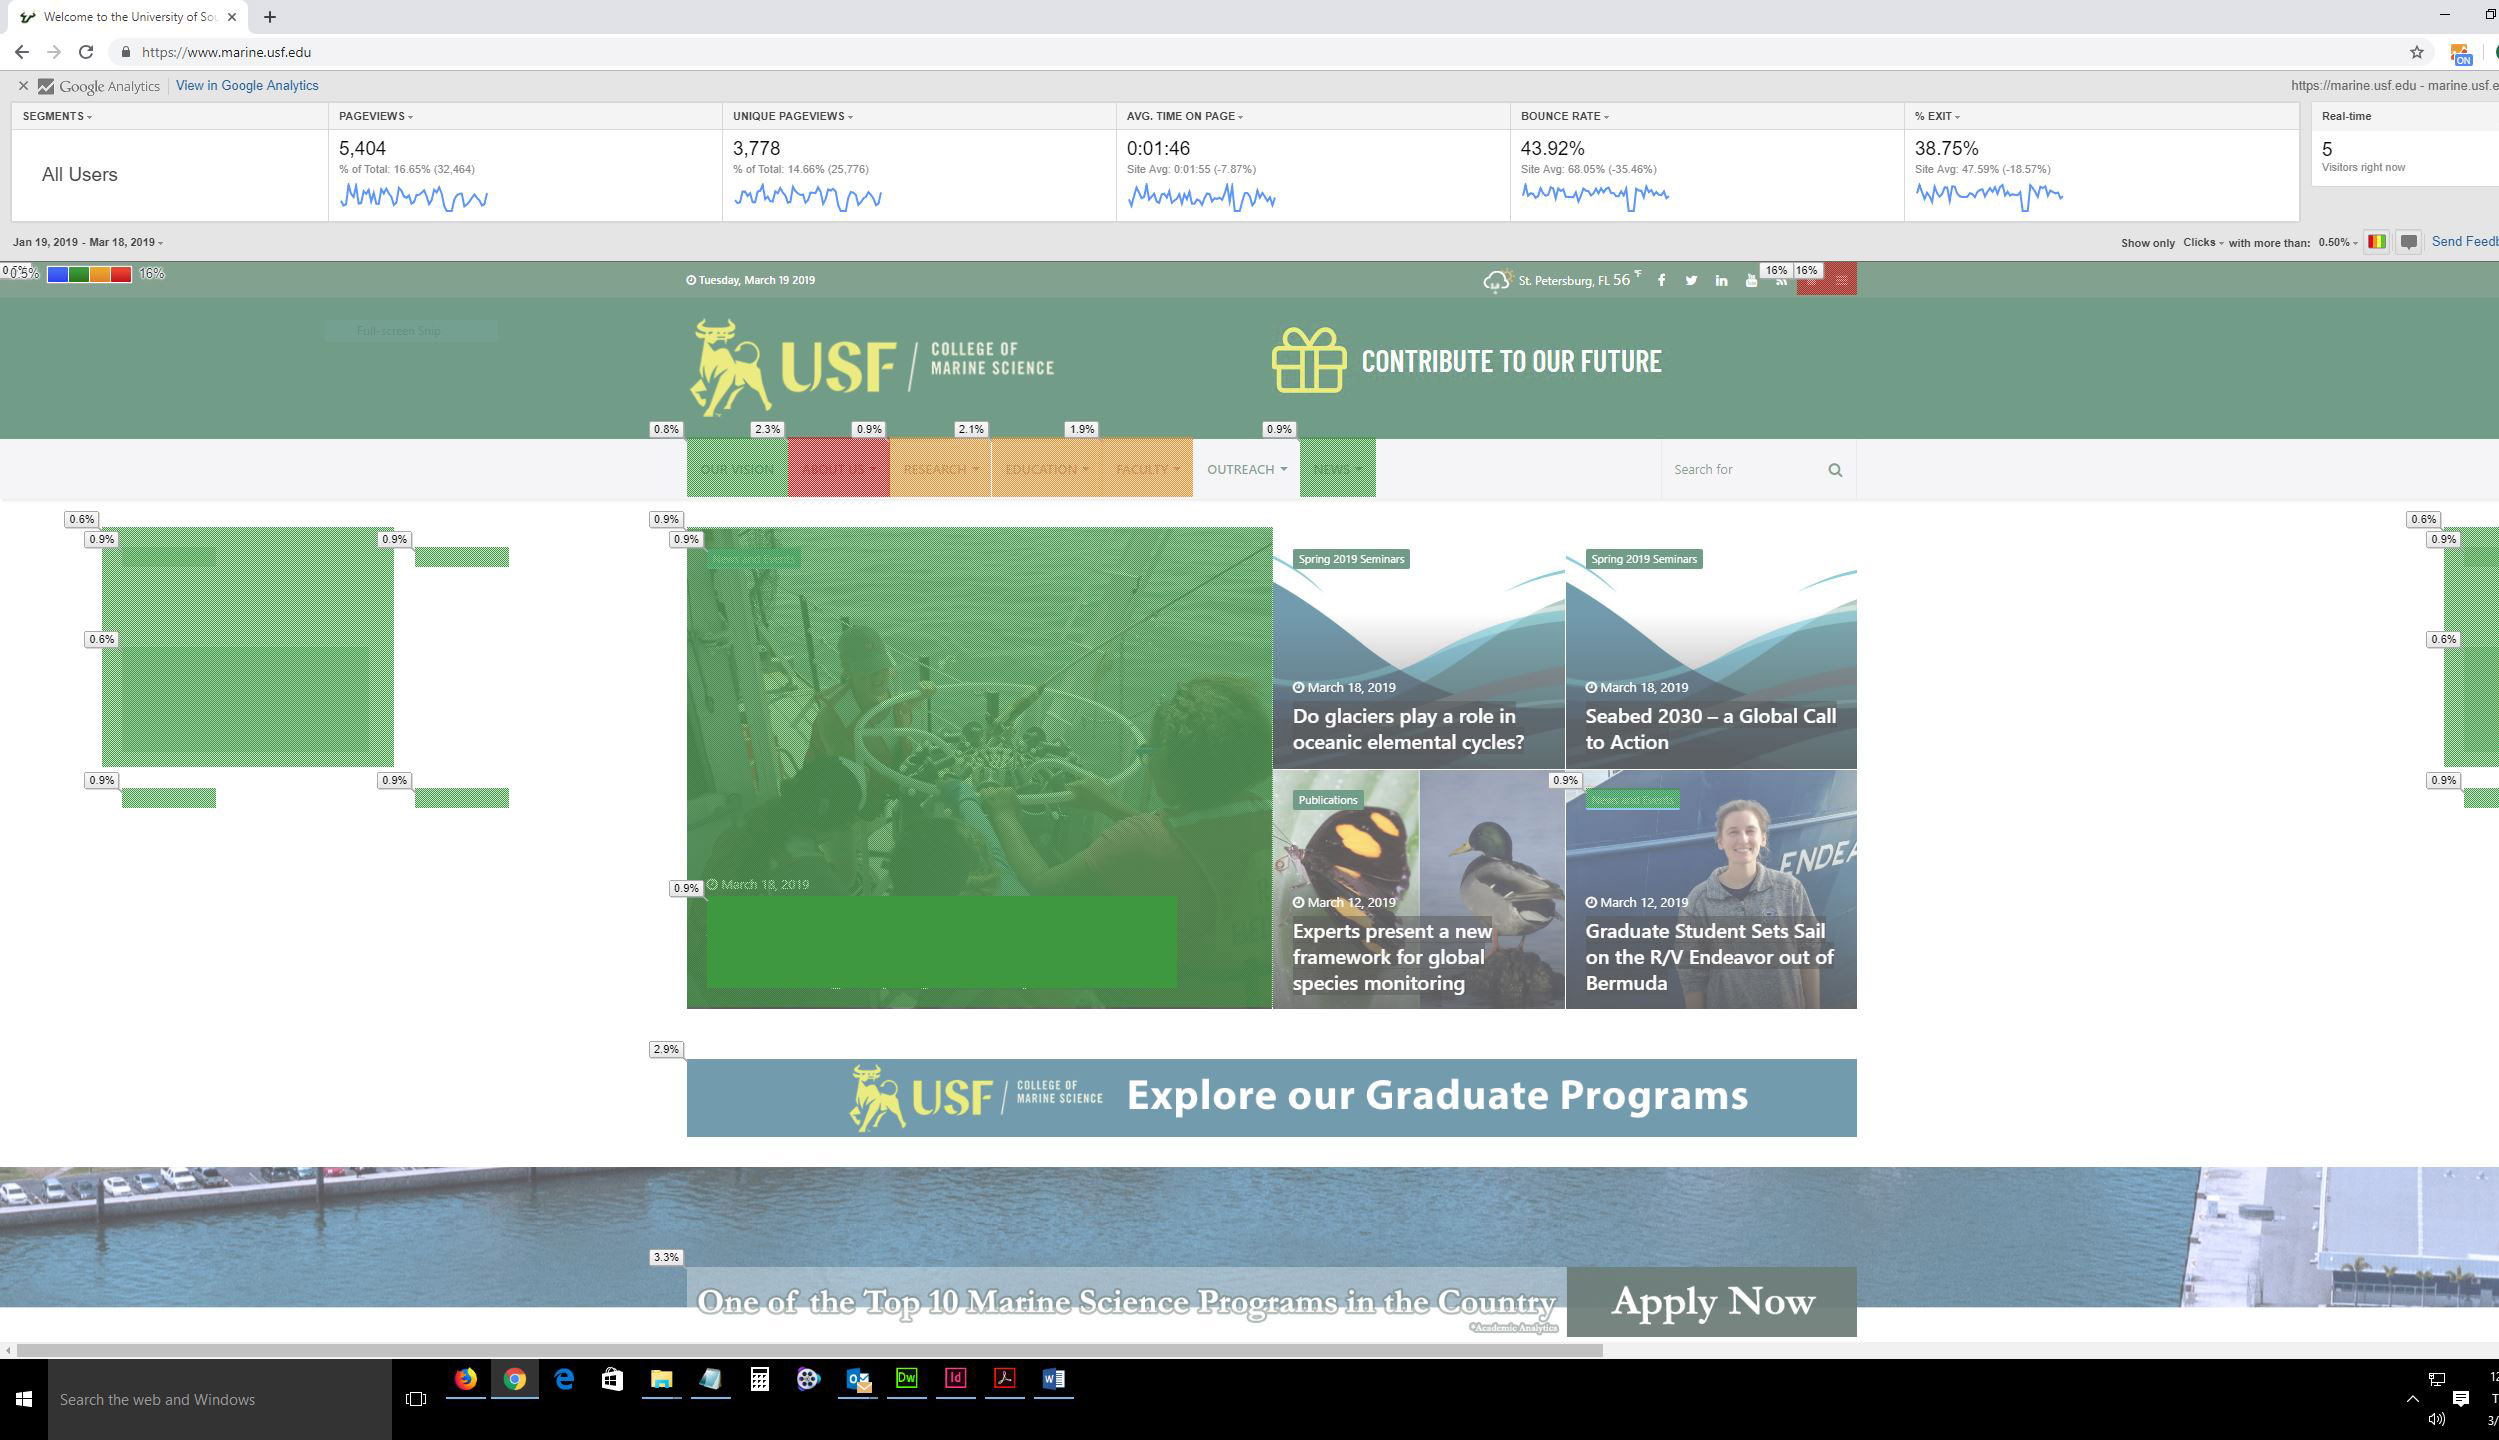Open the USF LinkedIn icon
Image resolution: width=2499 pixels, height=1440 pixels.
pyautogui.click(x=1721, y=280)
